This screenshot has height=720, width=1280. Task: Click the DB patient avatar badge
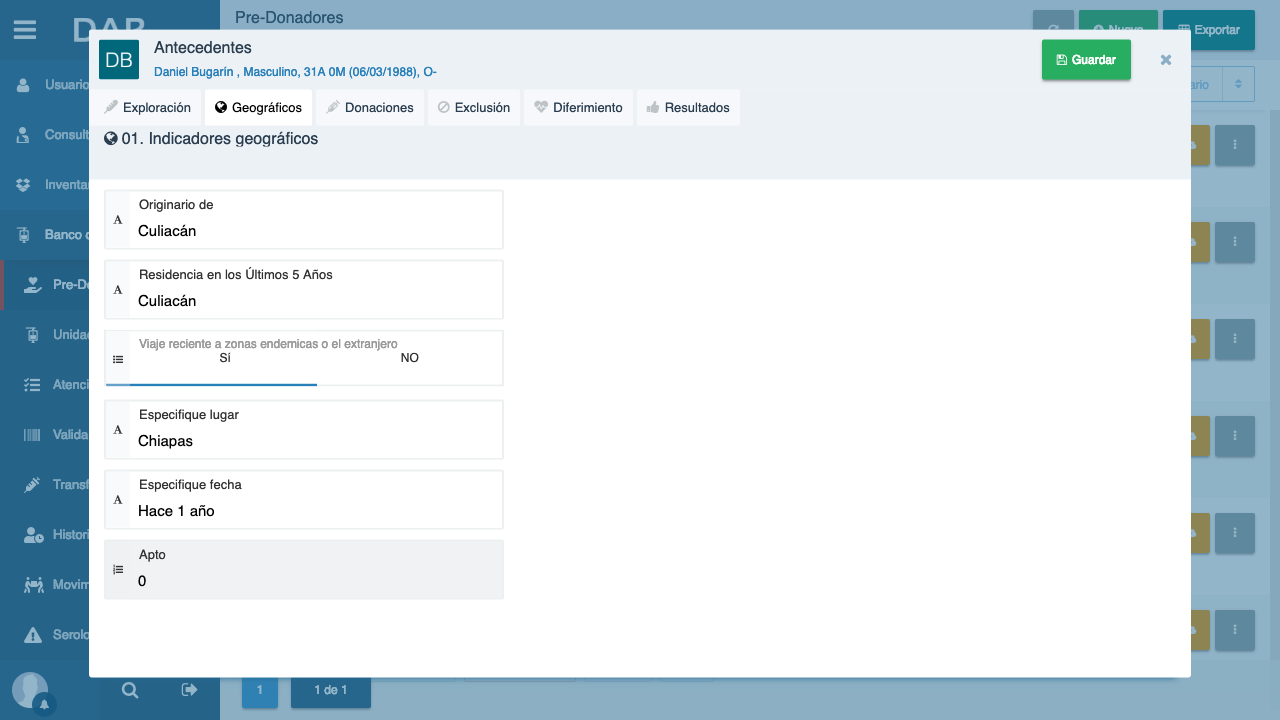click(119, 60)
